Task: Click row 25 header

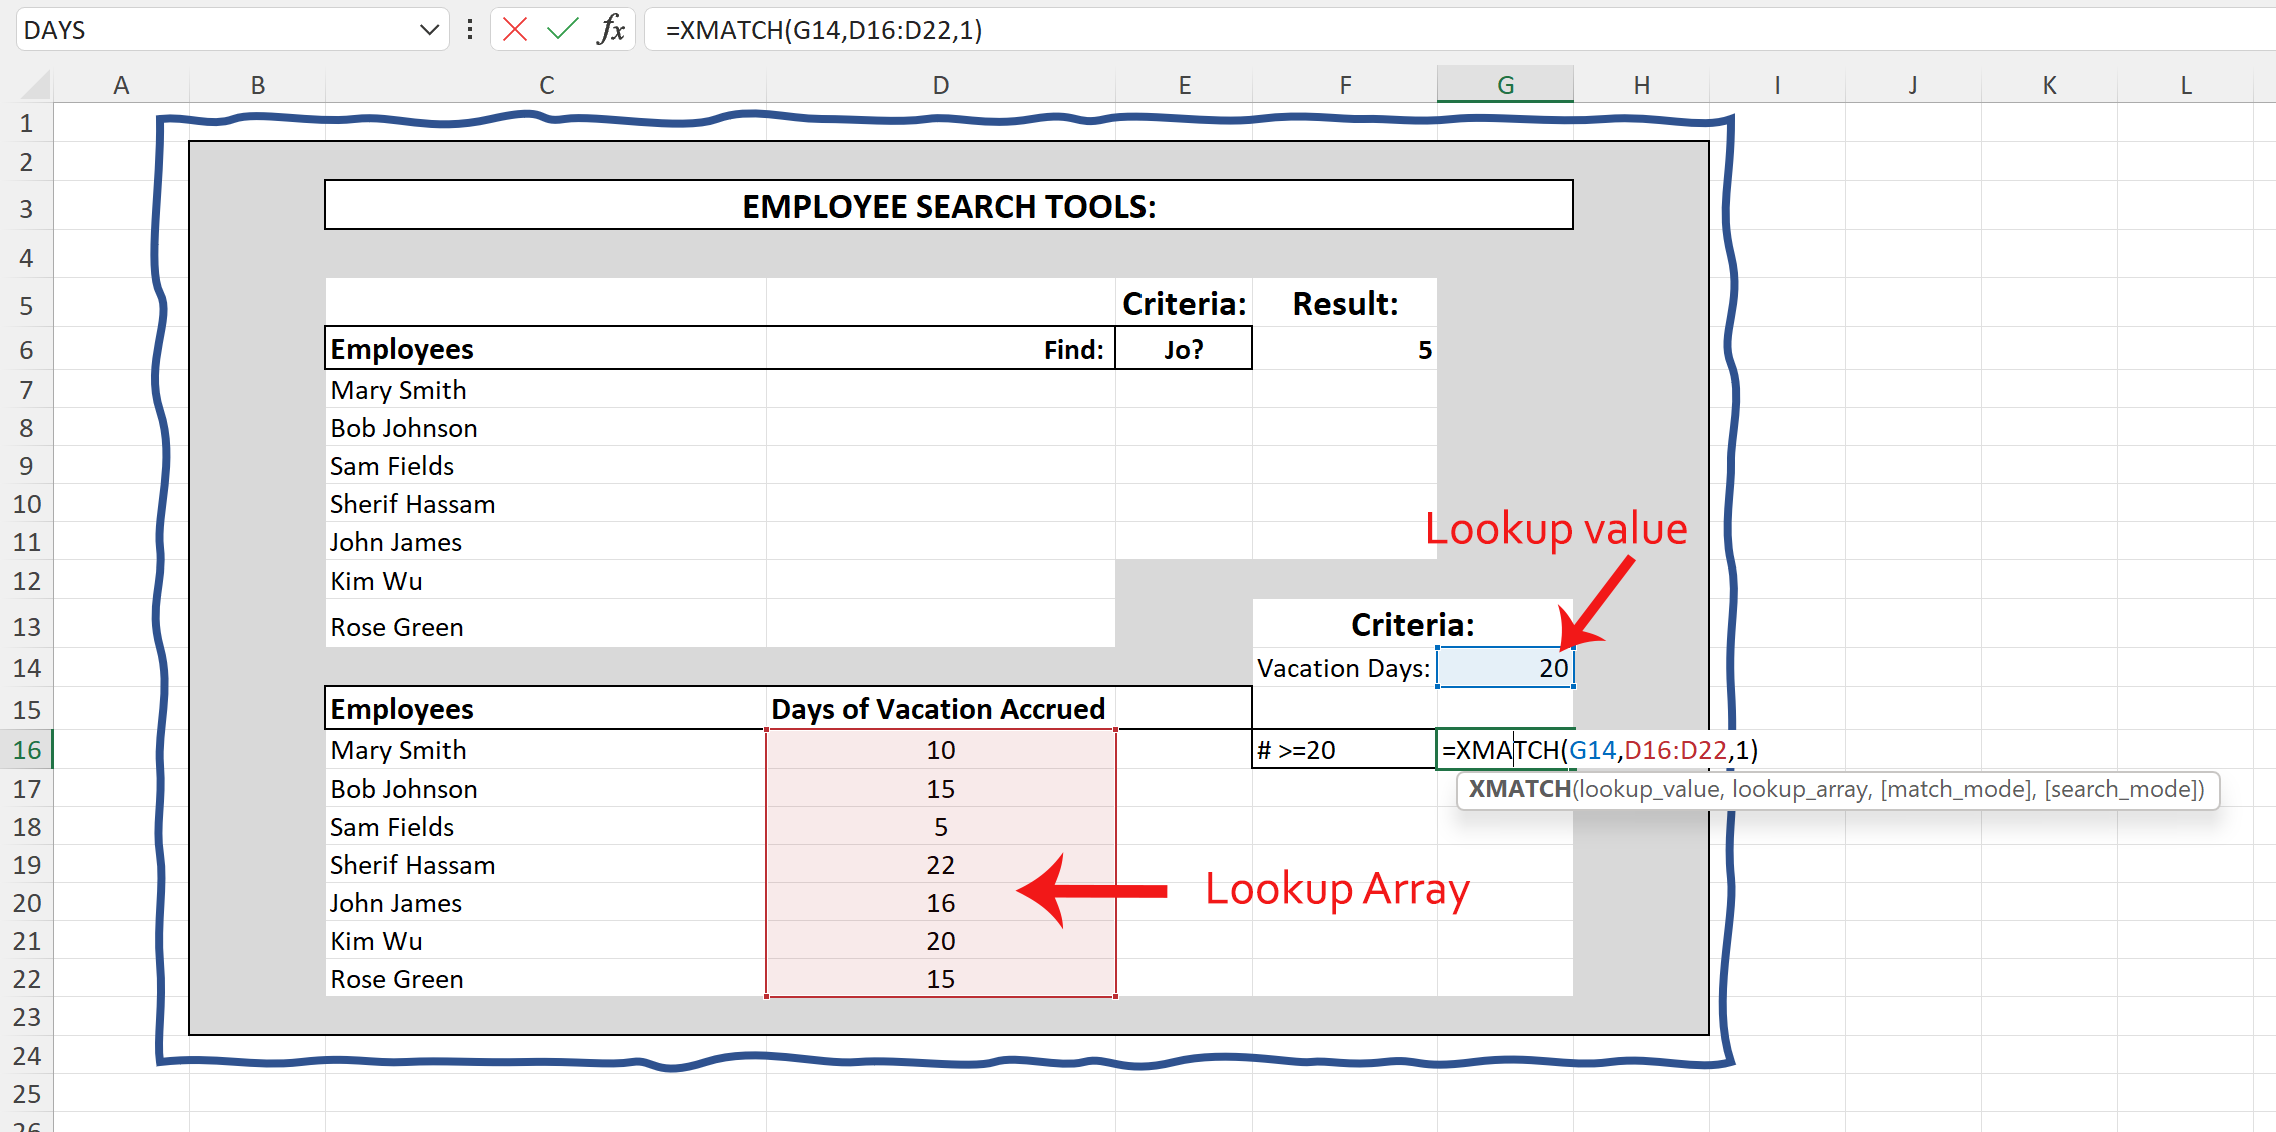Action: point(26,1094)
